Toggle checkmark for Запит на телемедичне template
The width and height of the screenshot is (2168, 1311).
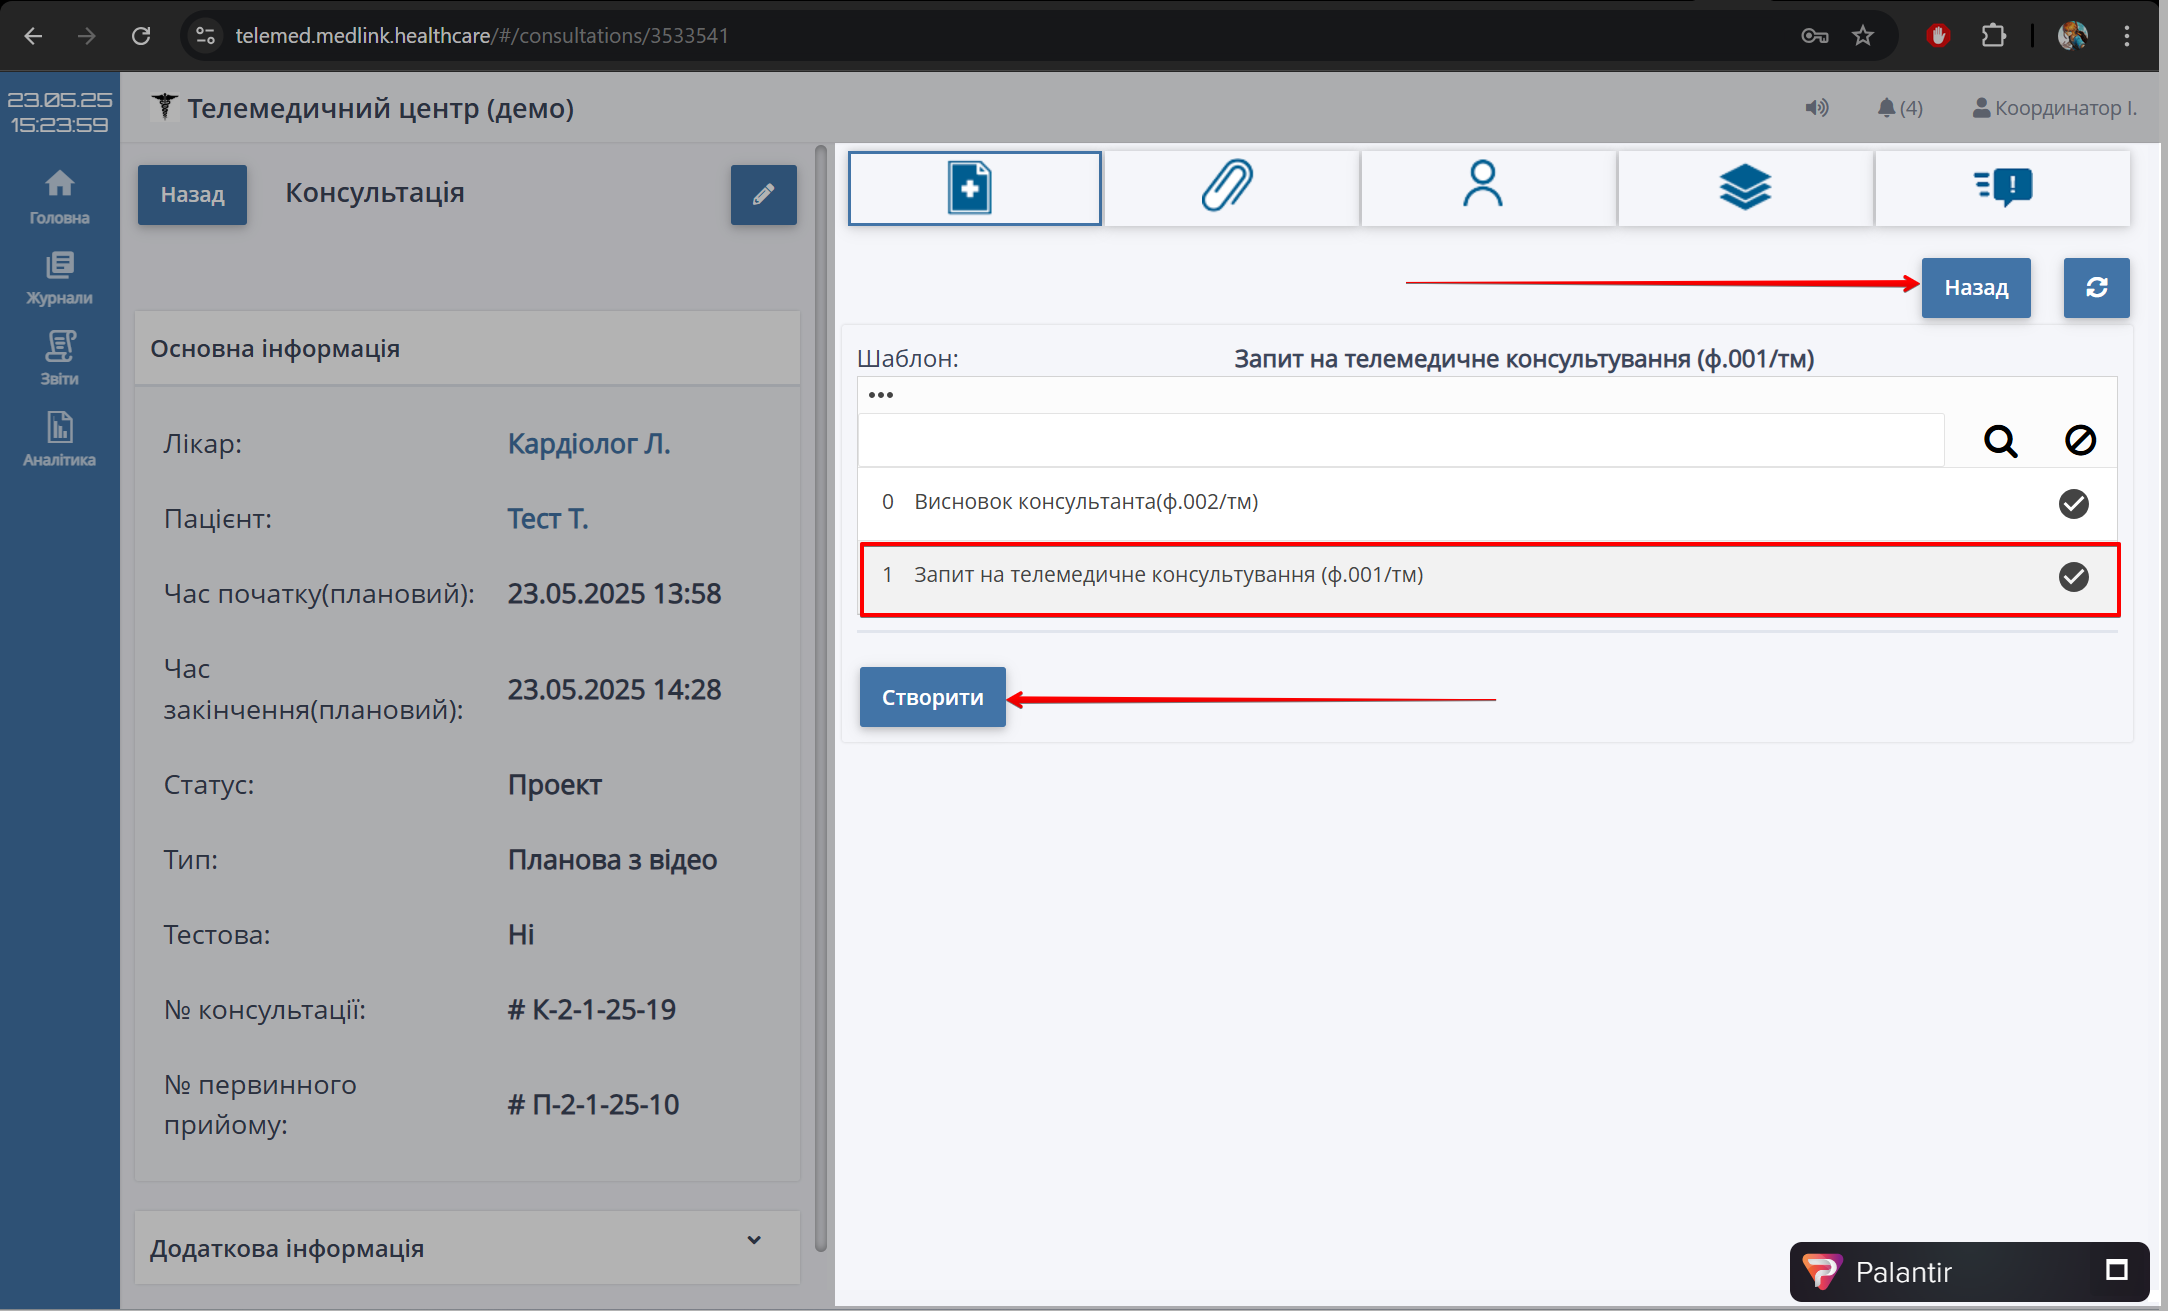2073,577
